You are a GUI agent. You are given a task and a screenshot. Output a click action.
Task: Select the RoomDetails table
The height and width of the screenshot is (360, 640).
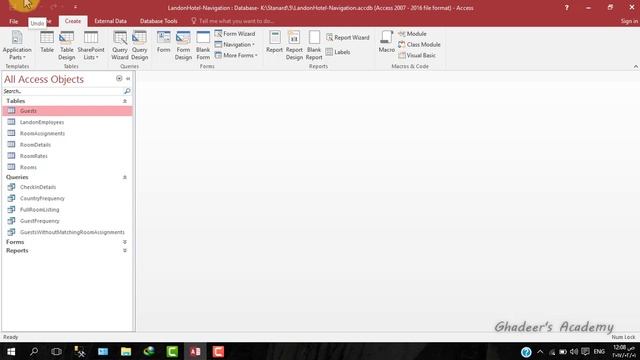click(67, 144)
